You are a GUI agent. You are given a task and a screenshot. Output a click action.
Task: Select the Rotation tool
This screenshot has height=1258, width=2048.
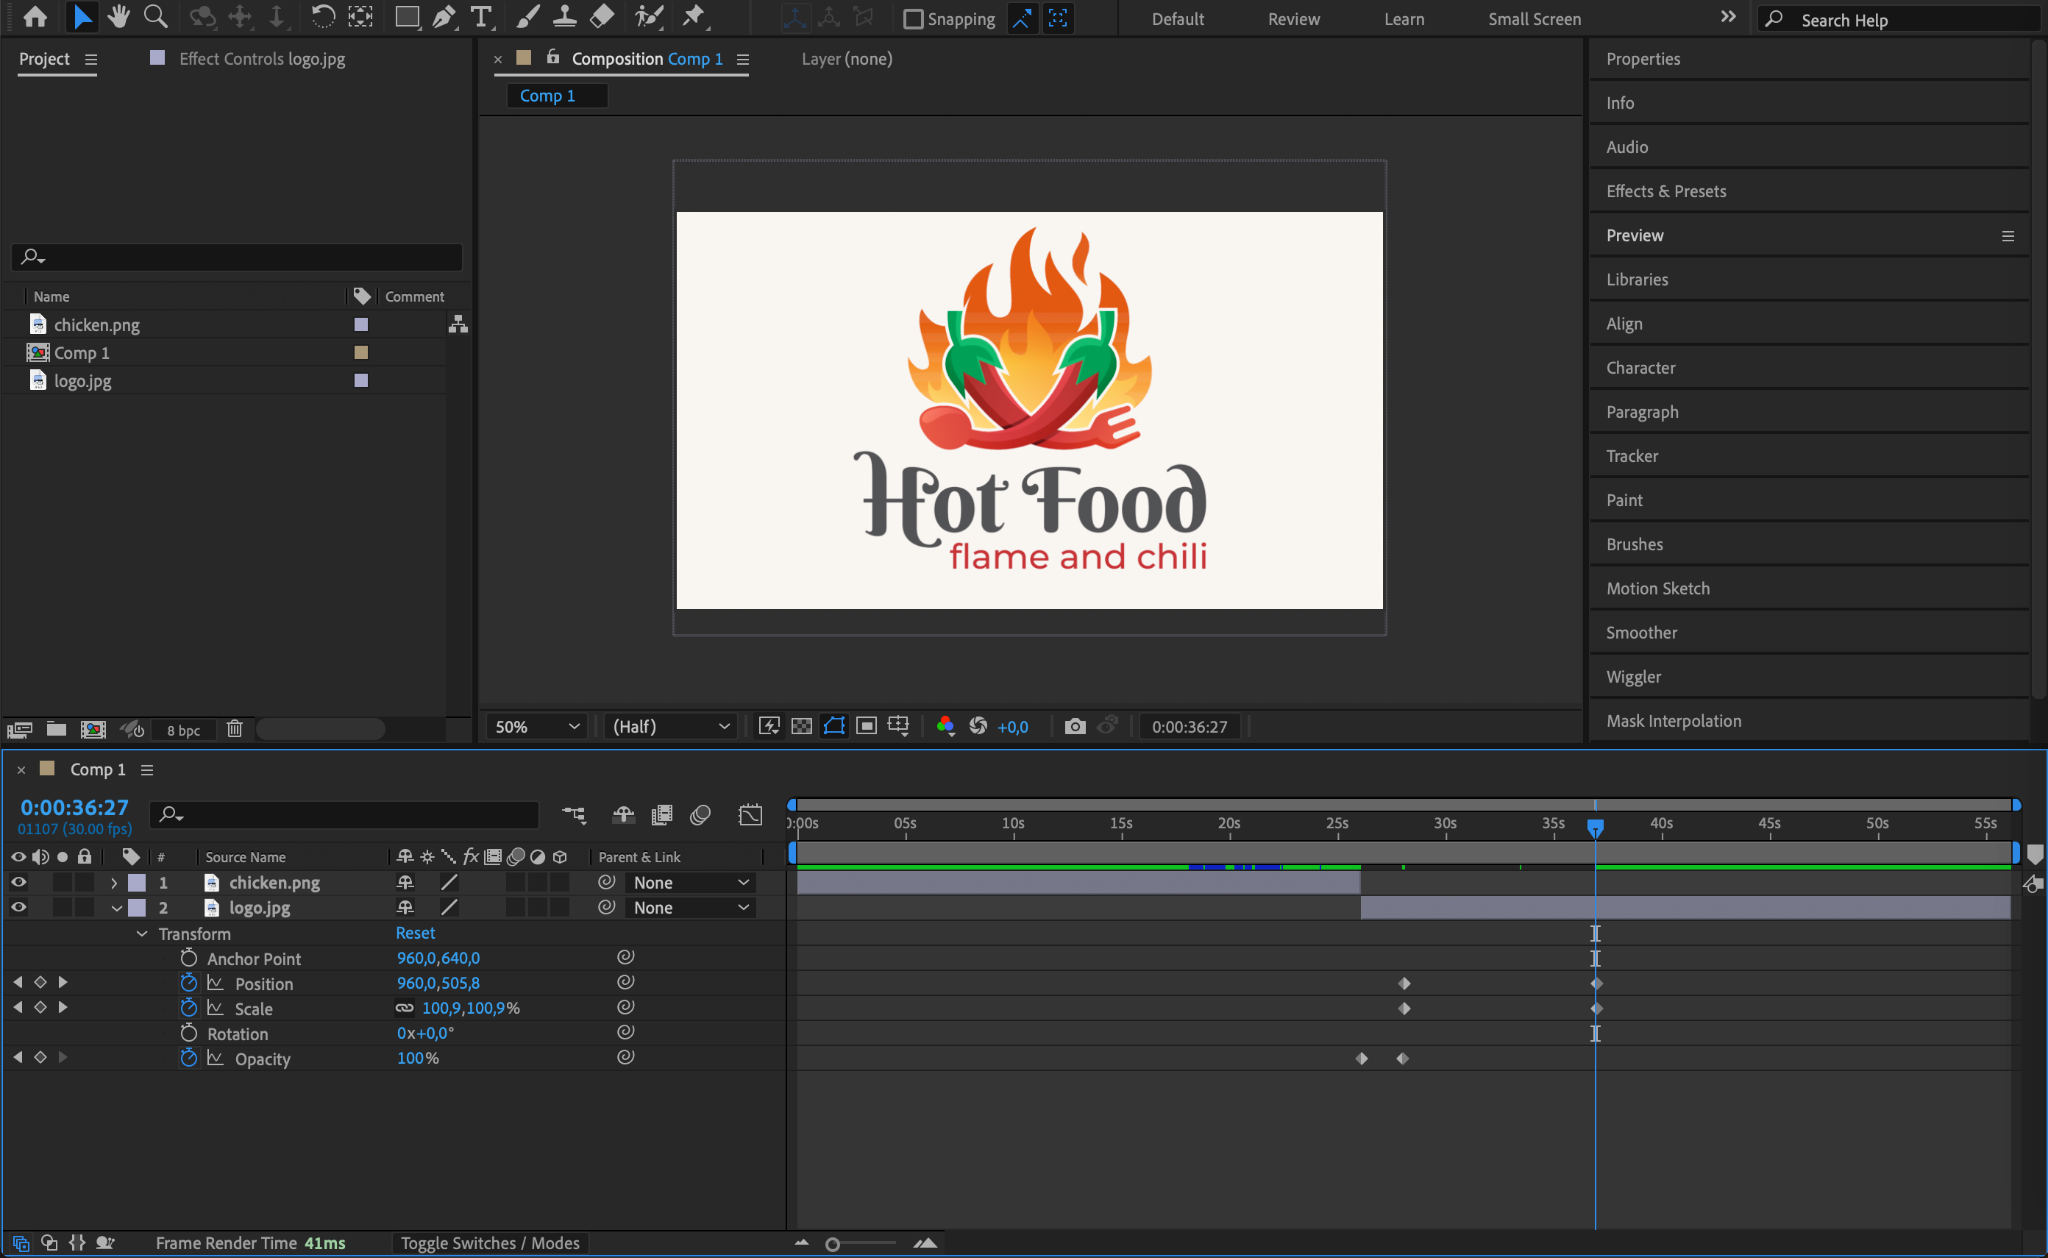[322, 17]
